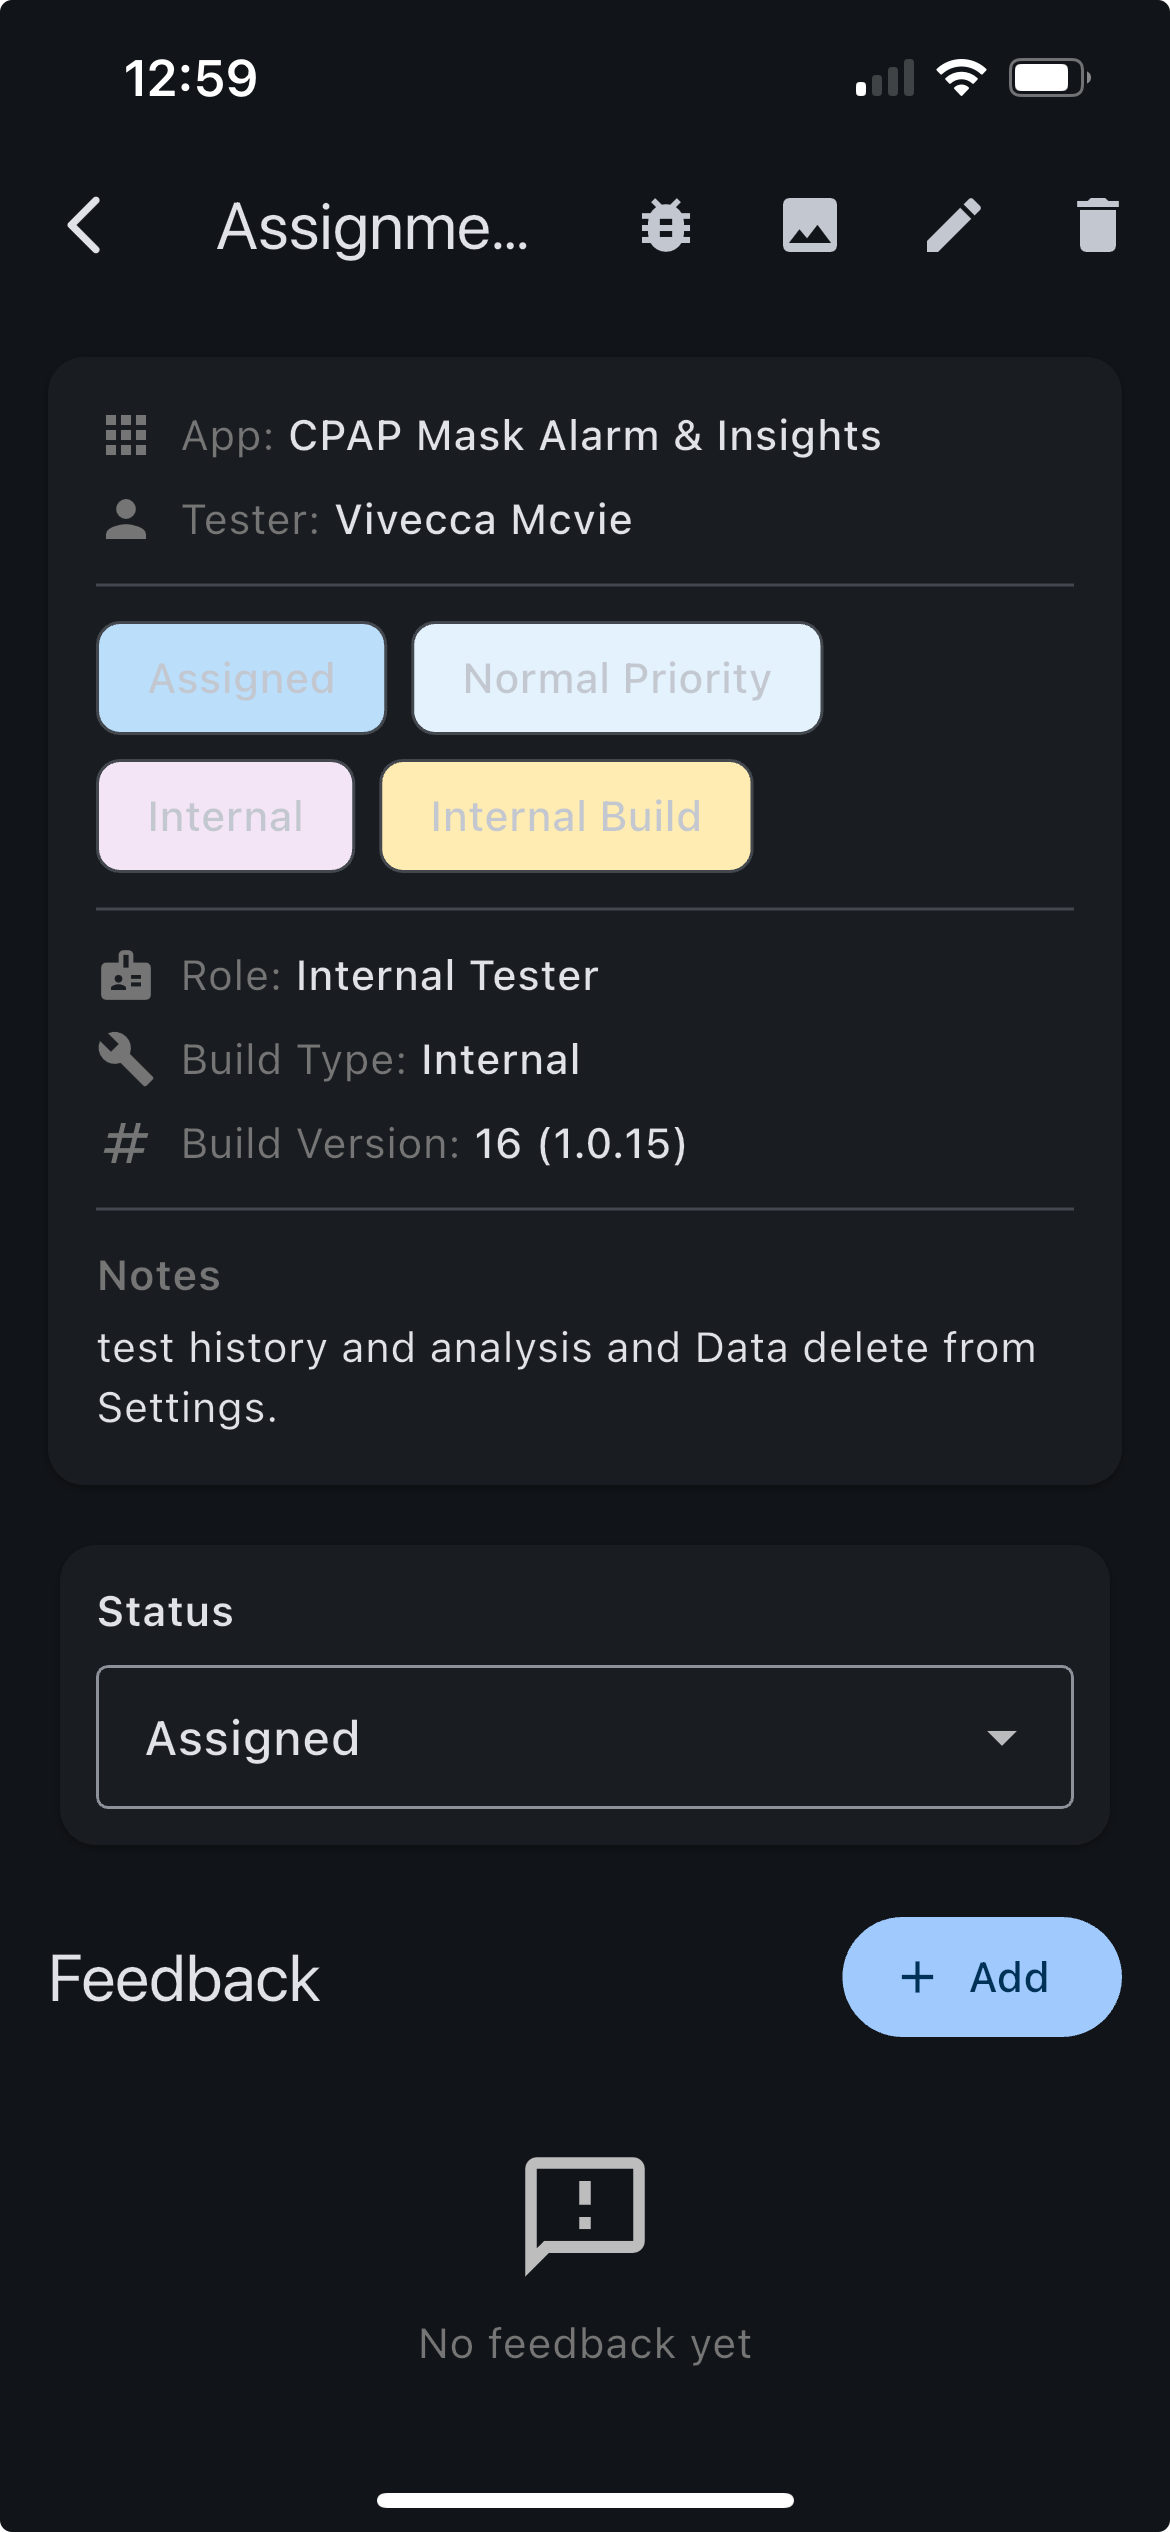Tap the edit pencil icon
The image size is (1170, 2532).
click(x=952, y=226)
